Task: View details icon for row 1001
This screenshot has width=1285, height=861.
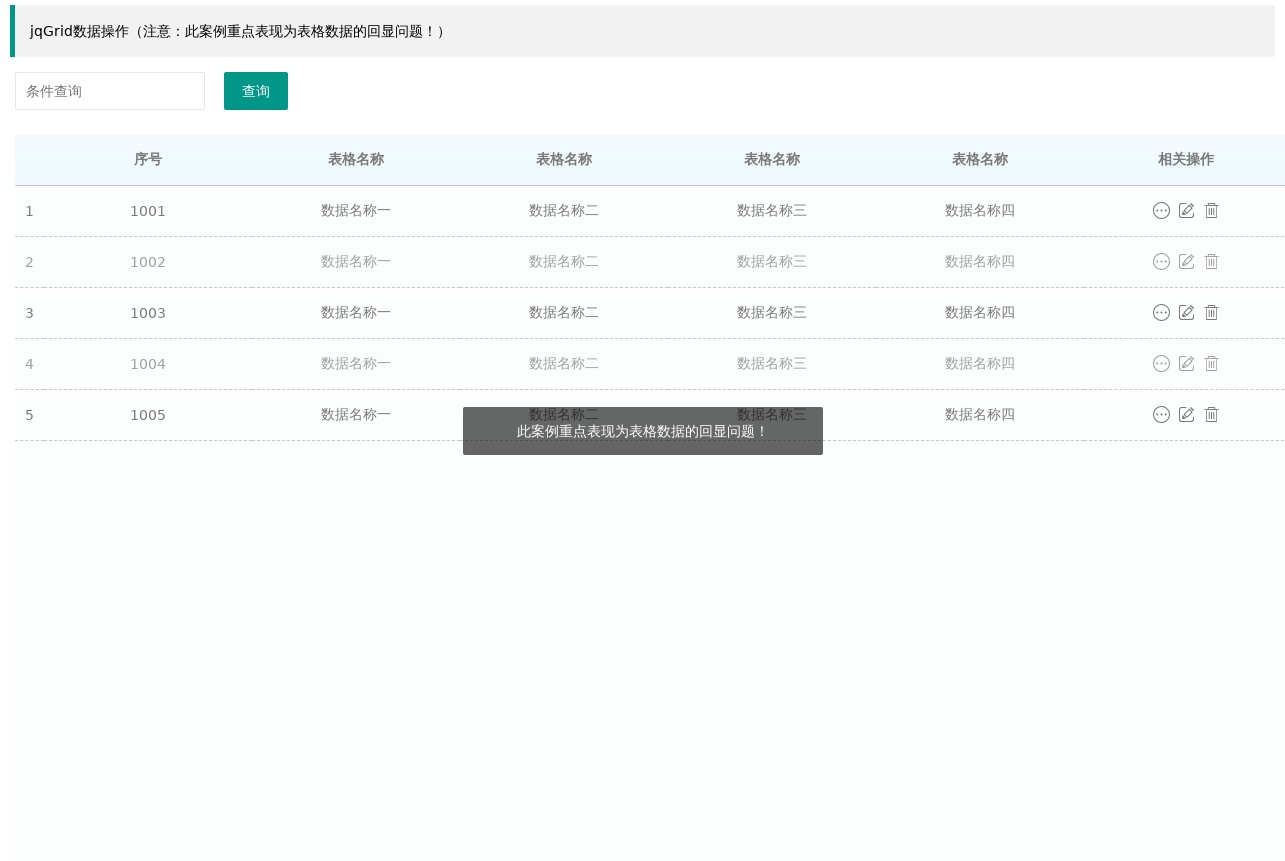Action: pos(1161,211)
